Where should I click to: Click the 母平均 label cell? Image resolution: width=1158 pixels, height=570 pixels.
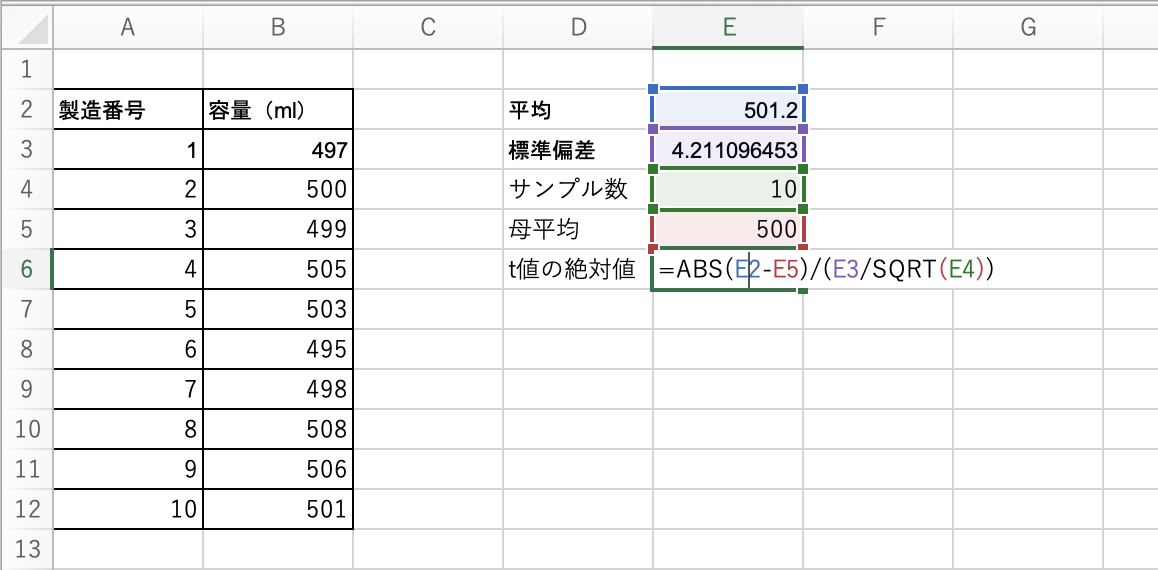click(x=578, y=230)
